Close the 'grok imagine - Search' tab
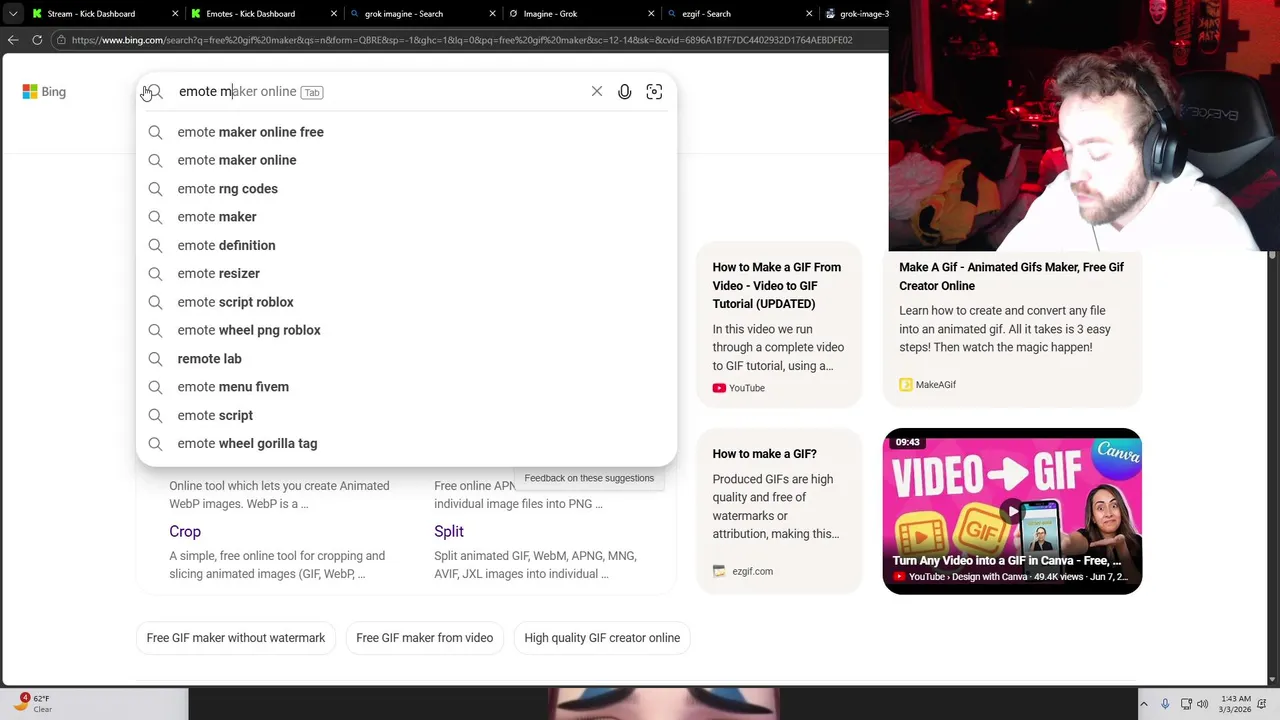Screen dimensions: 1280x720 493,14
